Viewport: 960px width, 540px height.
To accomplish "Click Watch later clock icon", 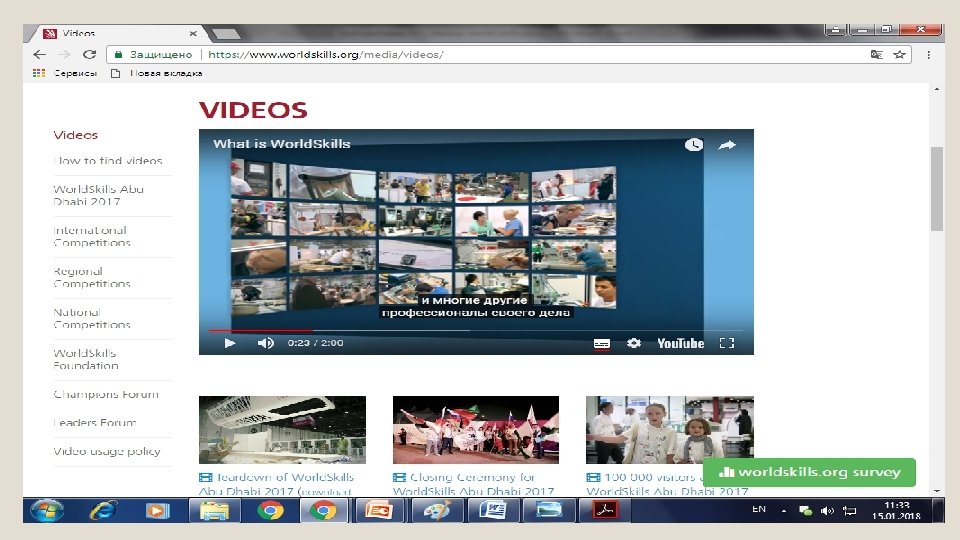I will [694, 144].
